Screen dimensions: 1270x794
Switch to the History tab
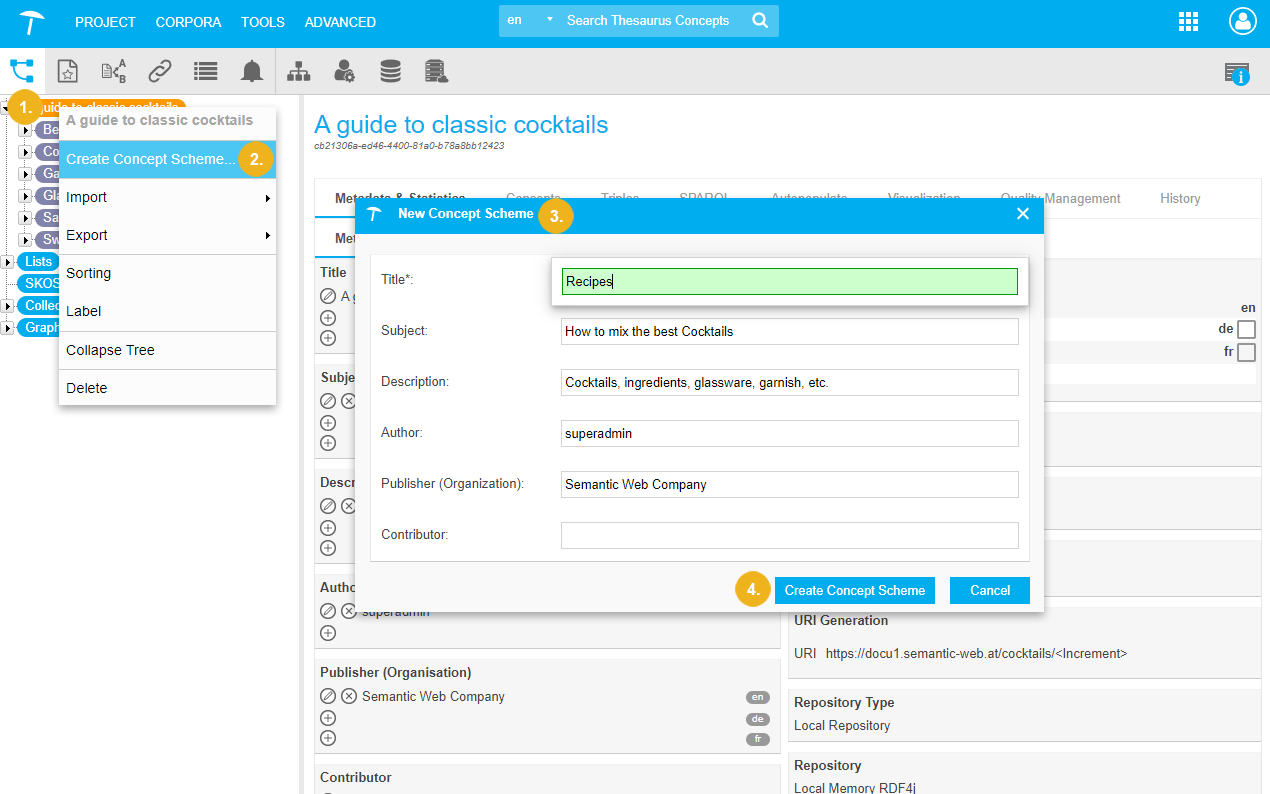pyautogui.click(x=1180, y=199)
